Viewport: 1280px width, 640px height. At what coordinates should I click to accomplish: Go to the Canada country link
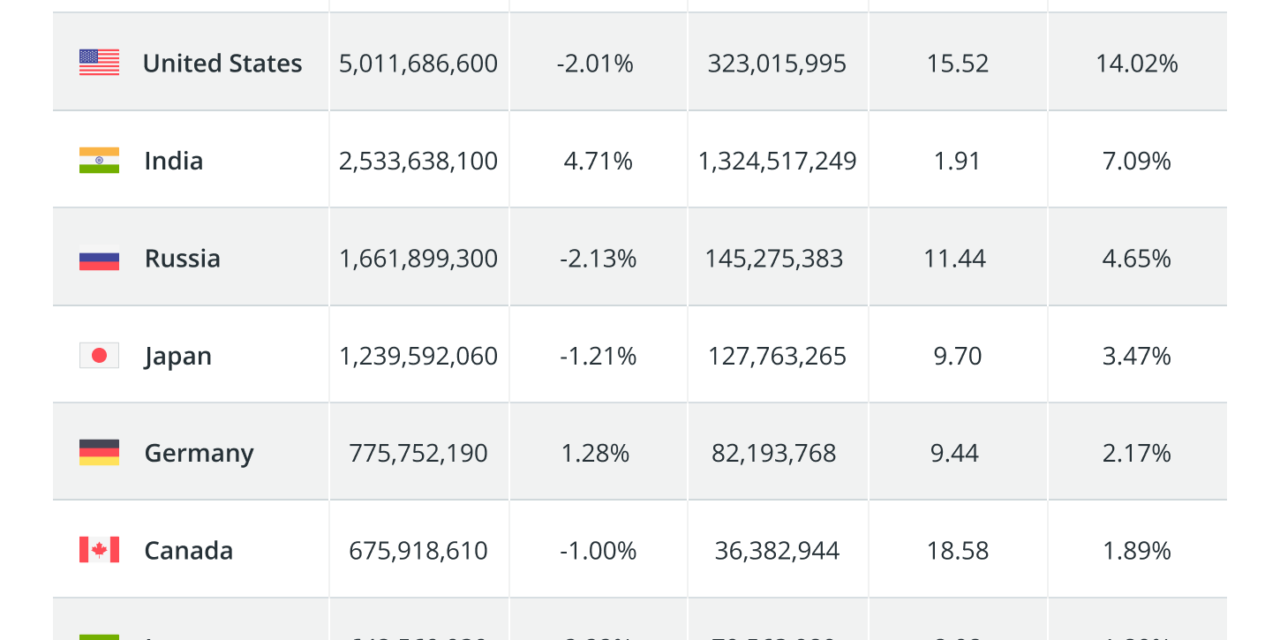(x=188, y=551)
